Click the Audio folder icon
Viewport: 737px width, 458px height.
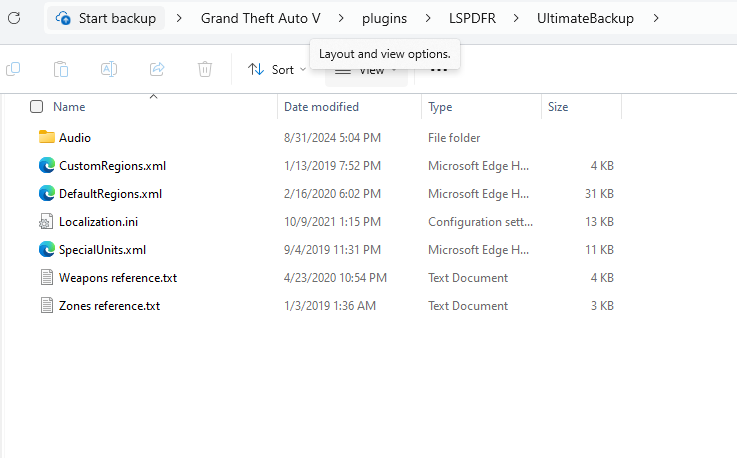click(x=46, y=137)
